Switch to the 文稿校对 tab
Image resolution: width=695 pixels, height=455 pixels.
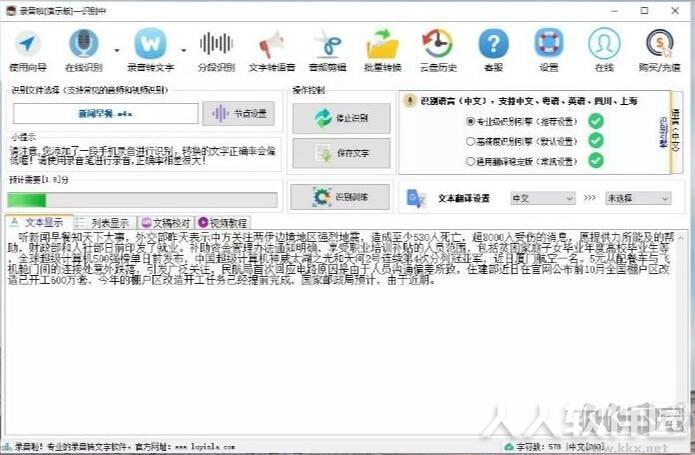point(166,222)
